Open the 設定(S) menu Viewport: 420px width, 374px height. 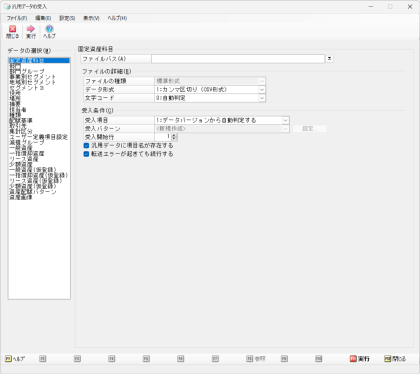click(x=67, y=18)
